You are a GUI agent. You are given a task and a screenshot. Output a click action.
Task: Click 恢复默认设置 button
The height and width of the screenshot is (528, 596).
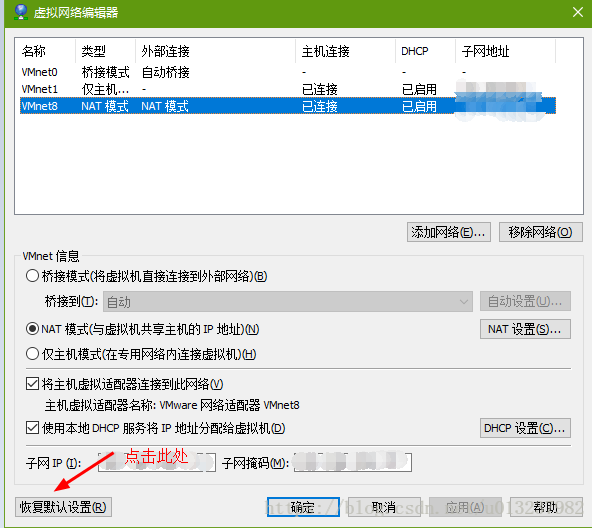pos(63,507)
